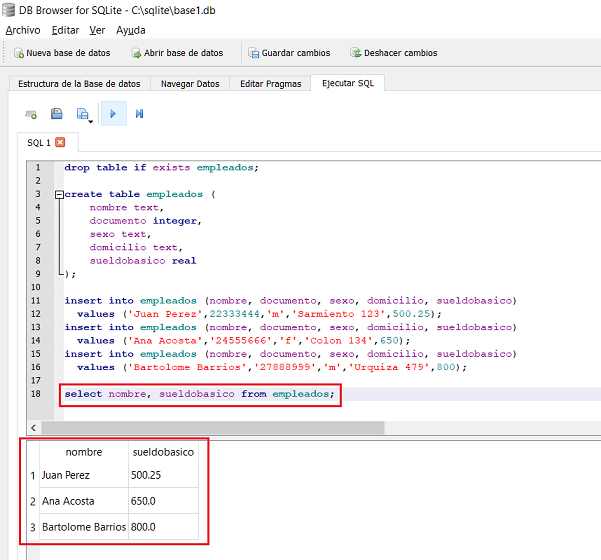Click the domicilio text line in editor
This screenshot has height=560, width=601.
click(136, 247)
